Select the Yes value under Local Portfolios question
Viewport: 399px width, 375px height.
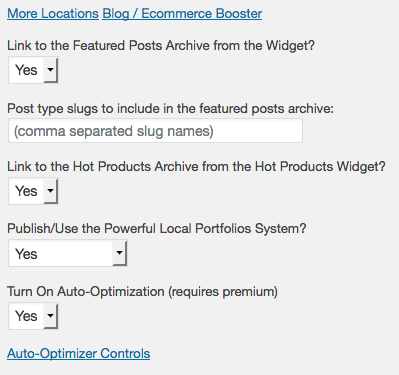coord(26,254)
